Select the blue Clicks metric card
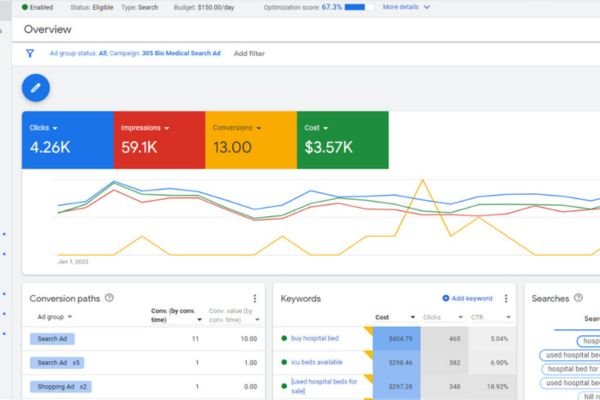The height and width of the screenshot is (400, 600). (x=68, y=140)
